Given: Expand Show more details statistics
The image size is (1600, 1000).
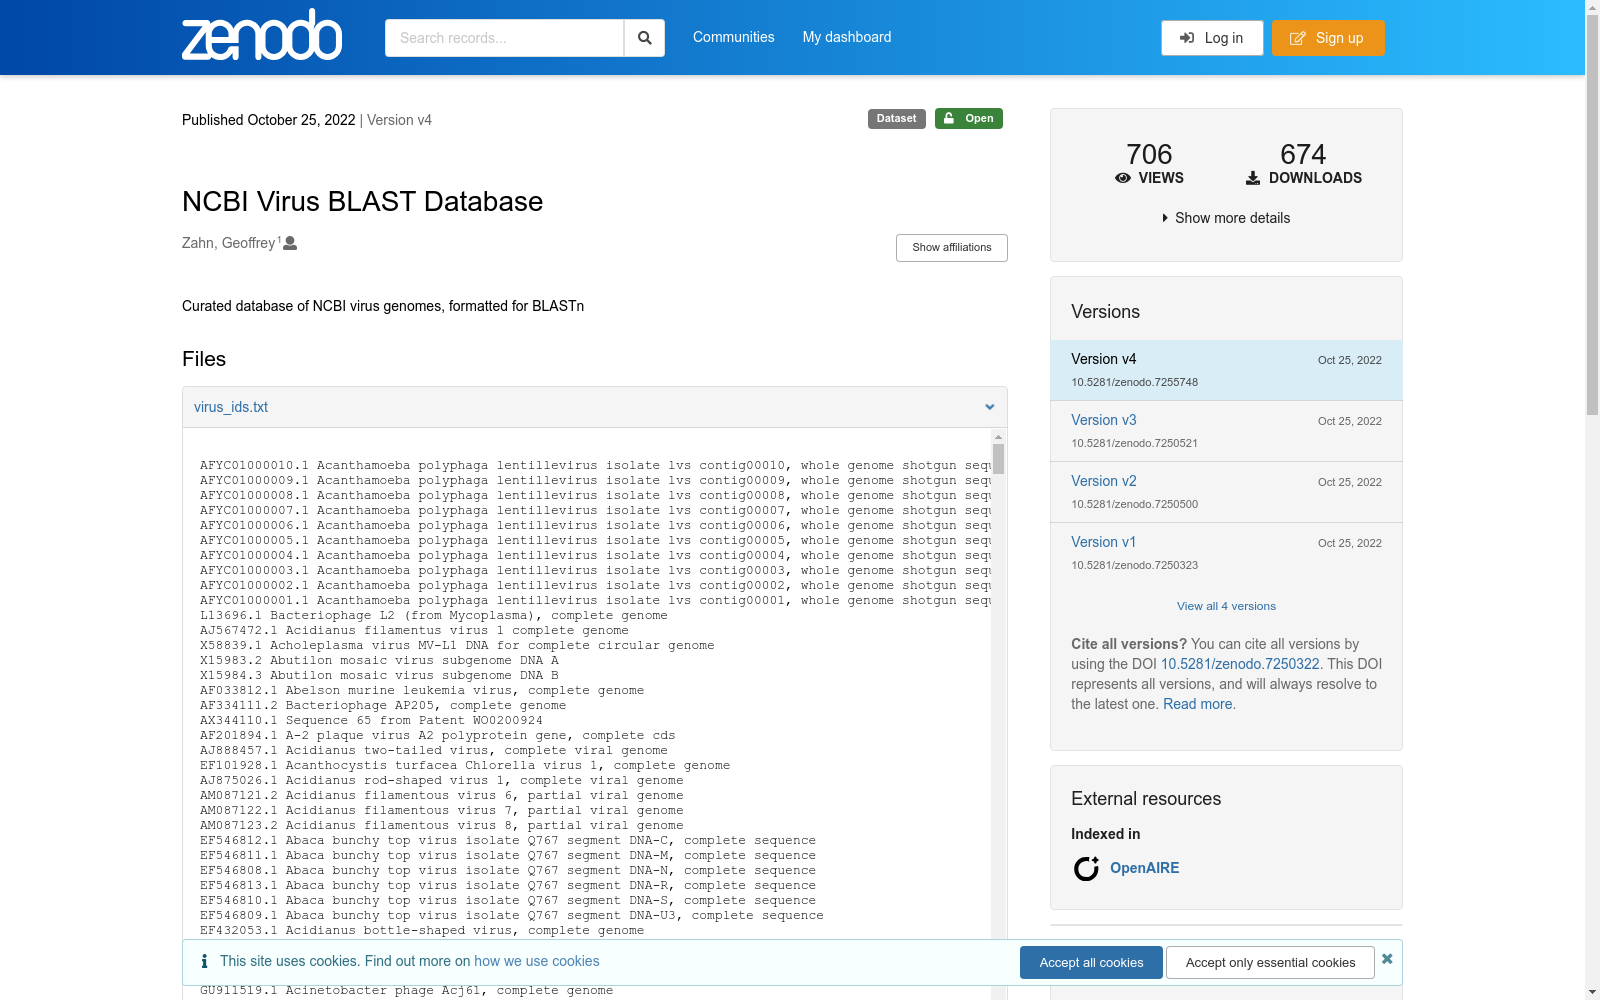Looking at the screenshot, I should (x=1226, y=218).
